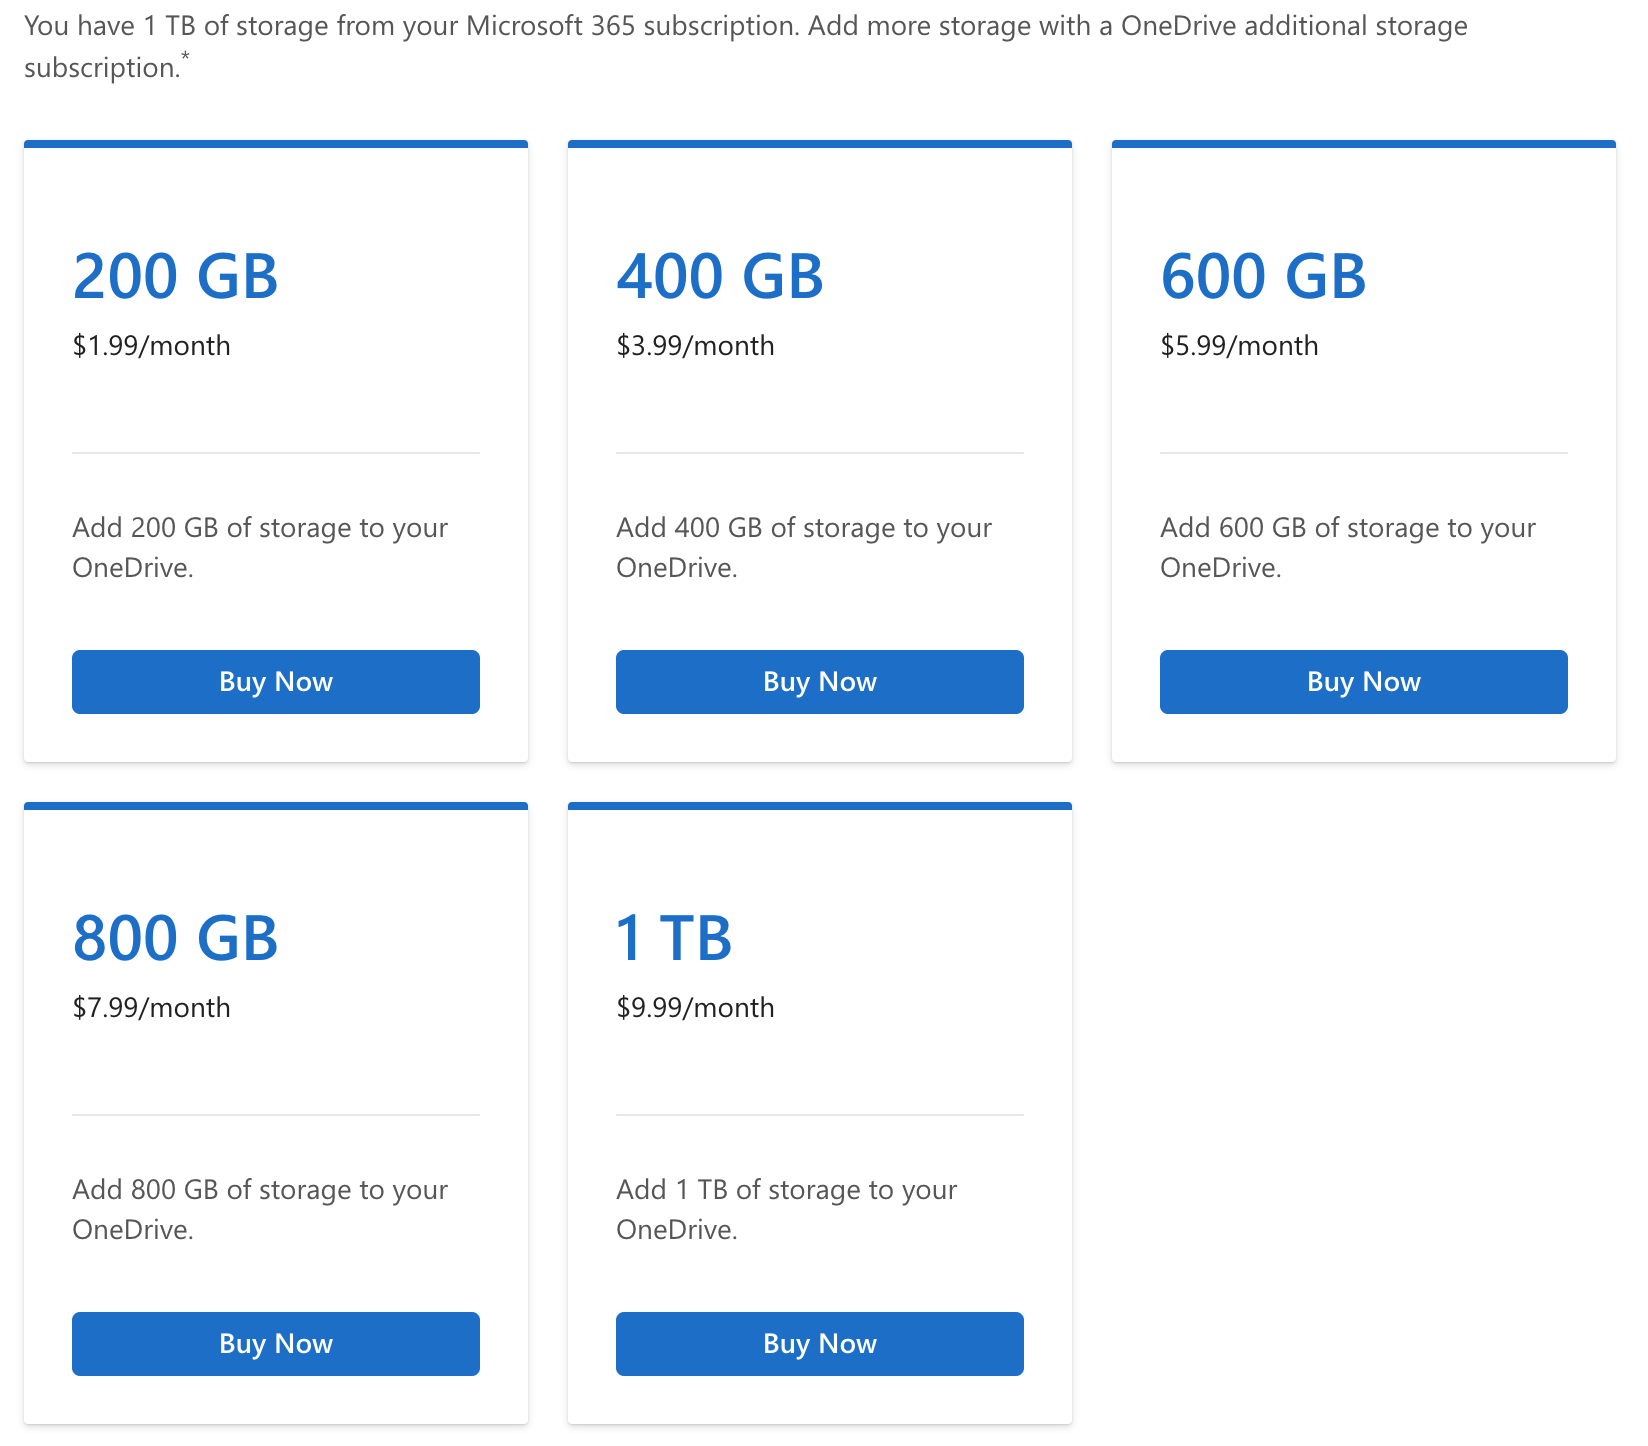Click Buy Now for the 200 GB plan
This screenshot has height=1446, width=1648.
click(275, 682)
